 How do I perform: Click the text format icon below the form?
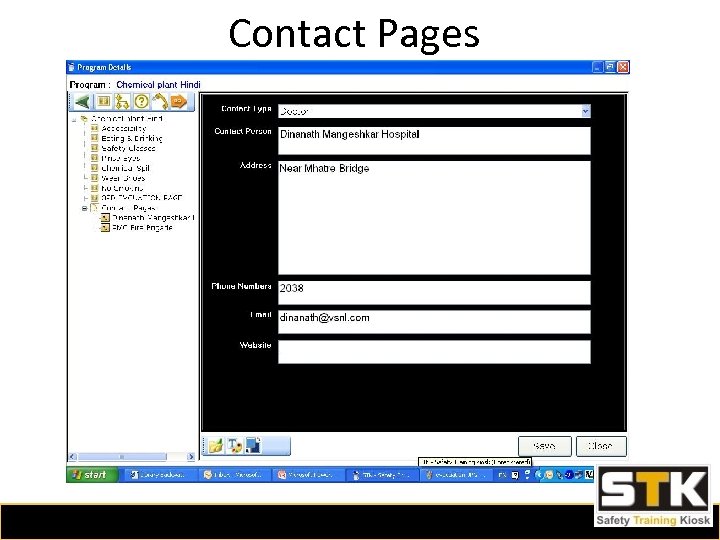(x=234, y=445)
